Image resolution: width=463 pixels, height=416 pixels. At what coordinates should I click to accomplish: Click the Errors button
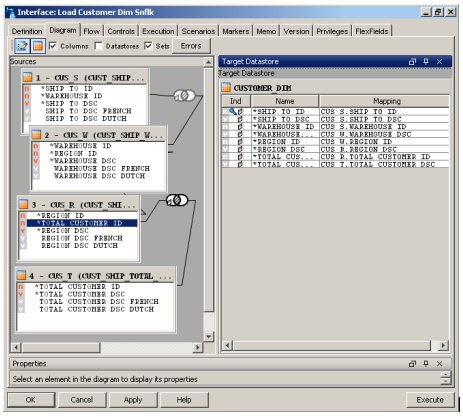(x=191, y=46)
